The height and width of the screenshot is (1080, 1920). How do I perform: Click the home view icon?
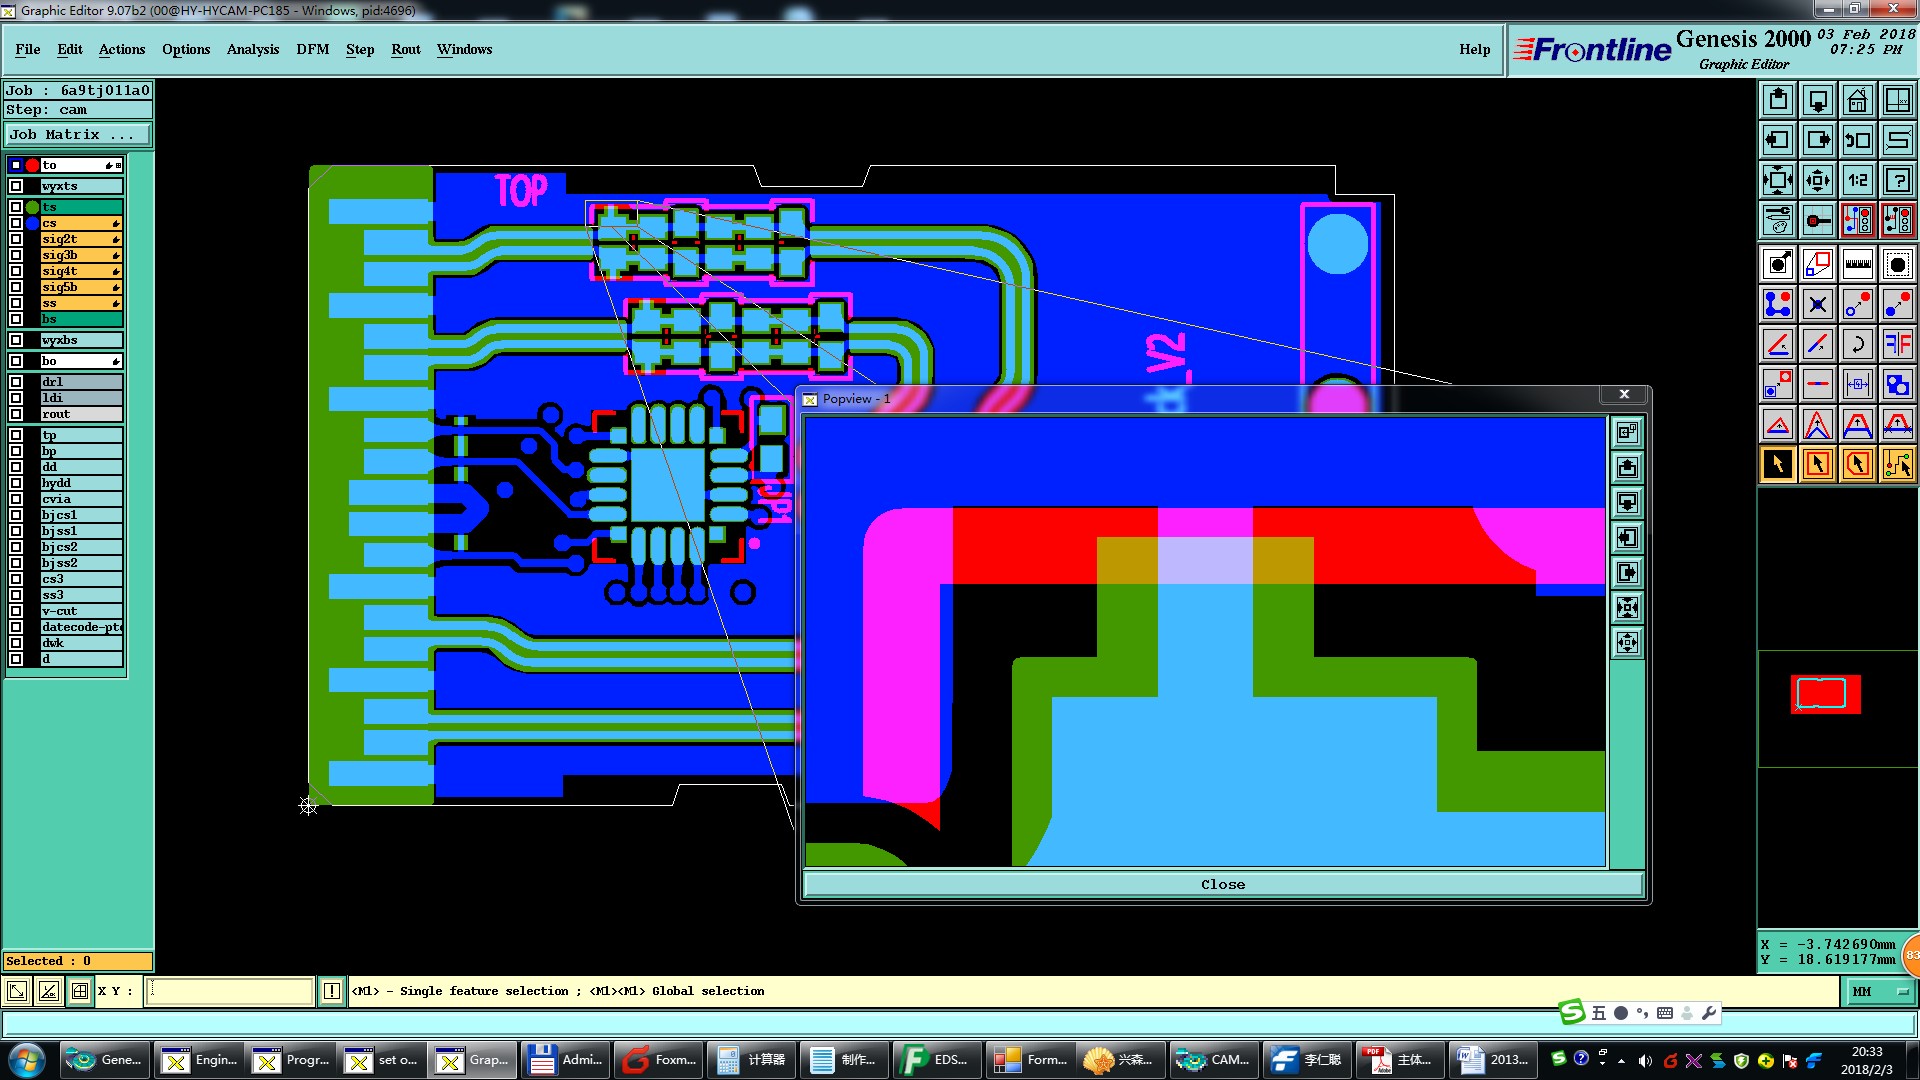pyautogui.click(x=1857, y=100)
